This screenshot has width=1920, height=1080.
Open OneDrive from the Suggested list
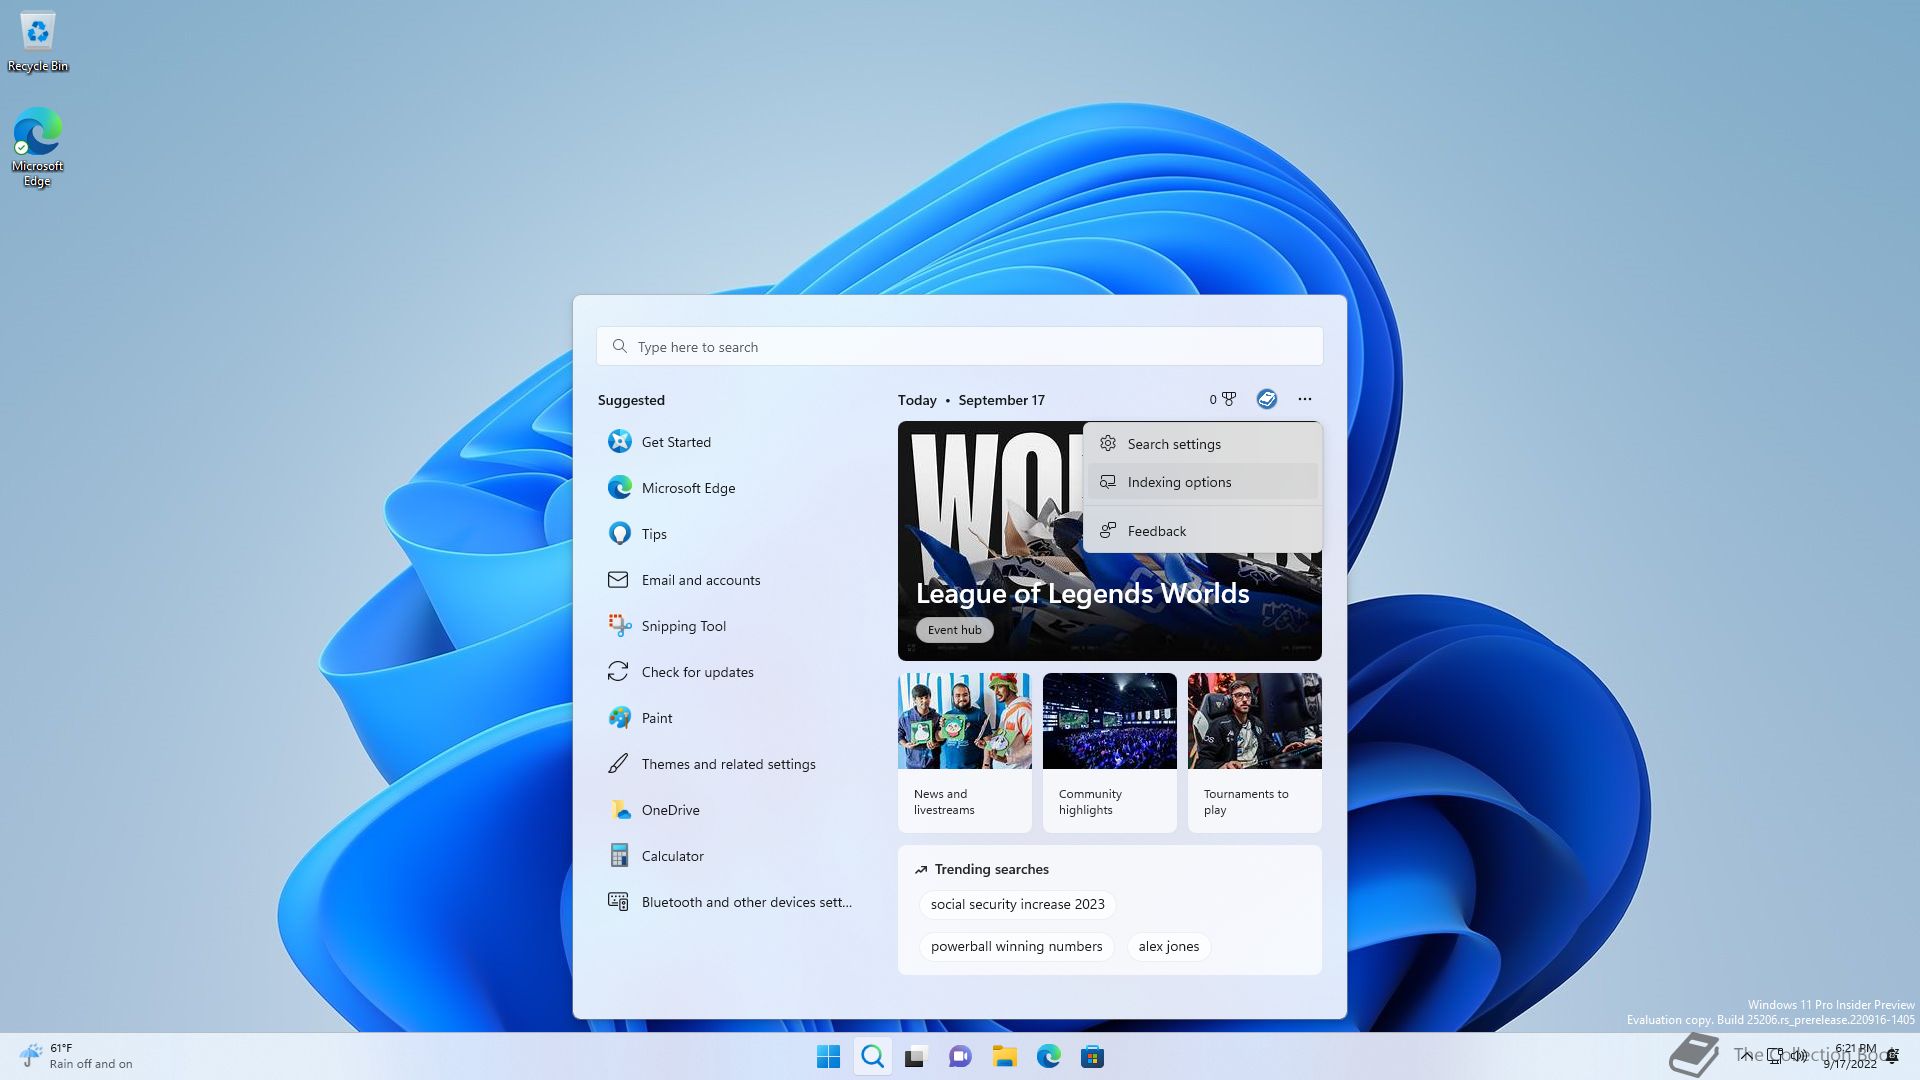click(x=670, y=809)
